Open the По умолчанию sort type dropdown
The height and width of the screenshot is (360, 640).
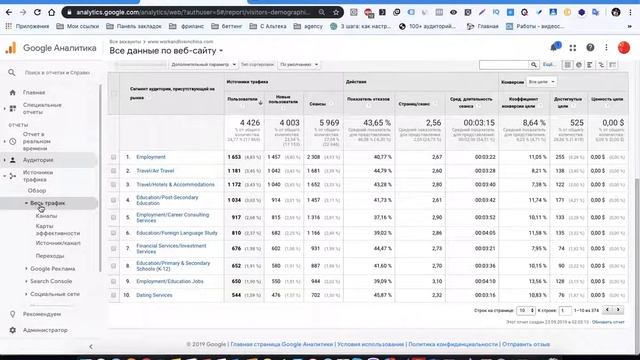pyautogui.click(x=299, y=64)
